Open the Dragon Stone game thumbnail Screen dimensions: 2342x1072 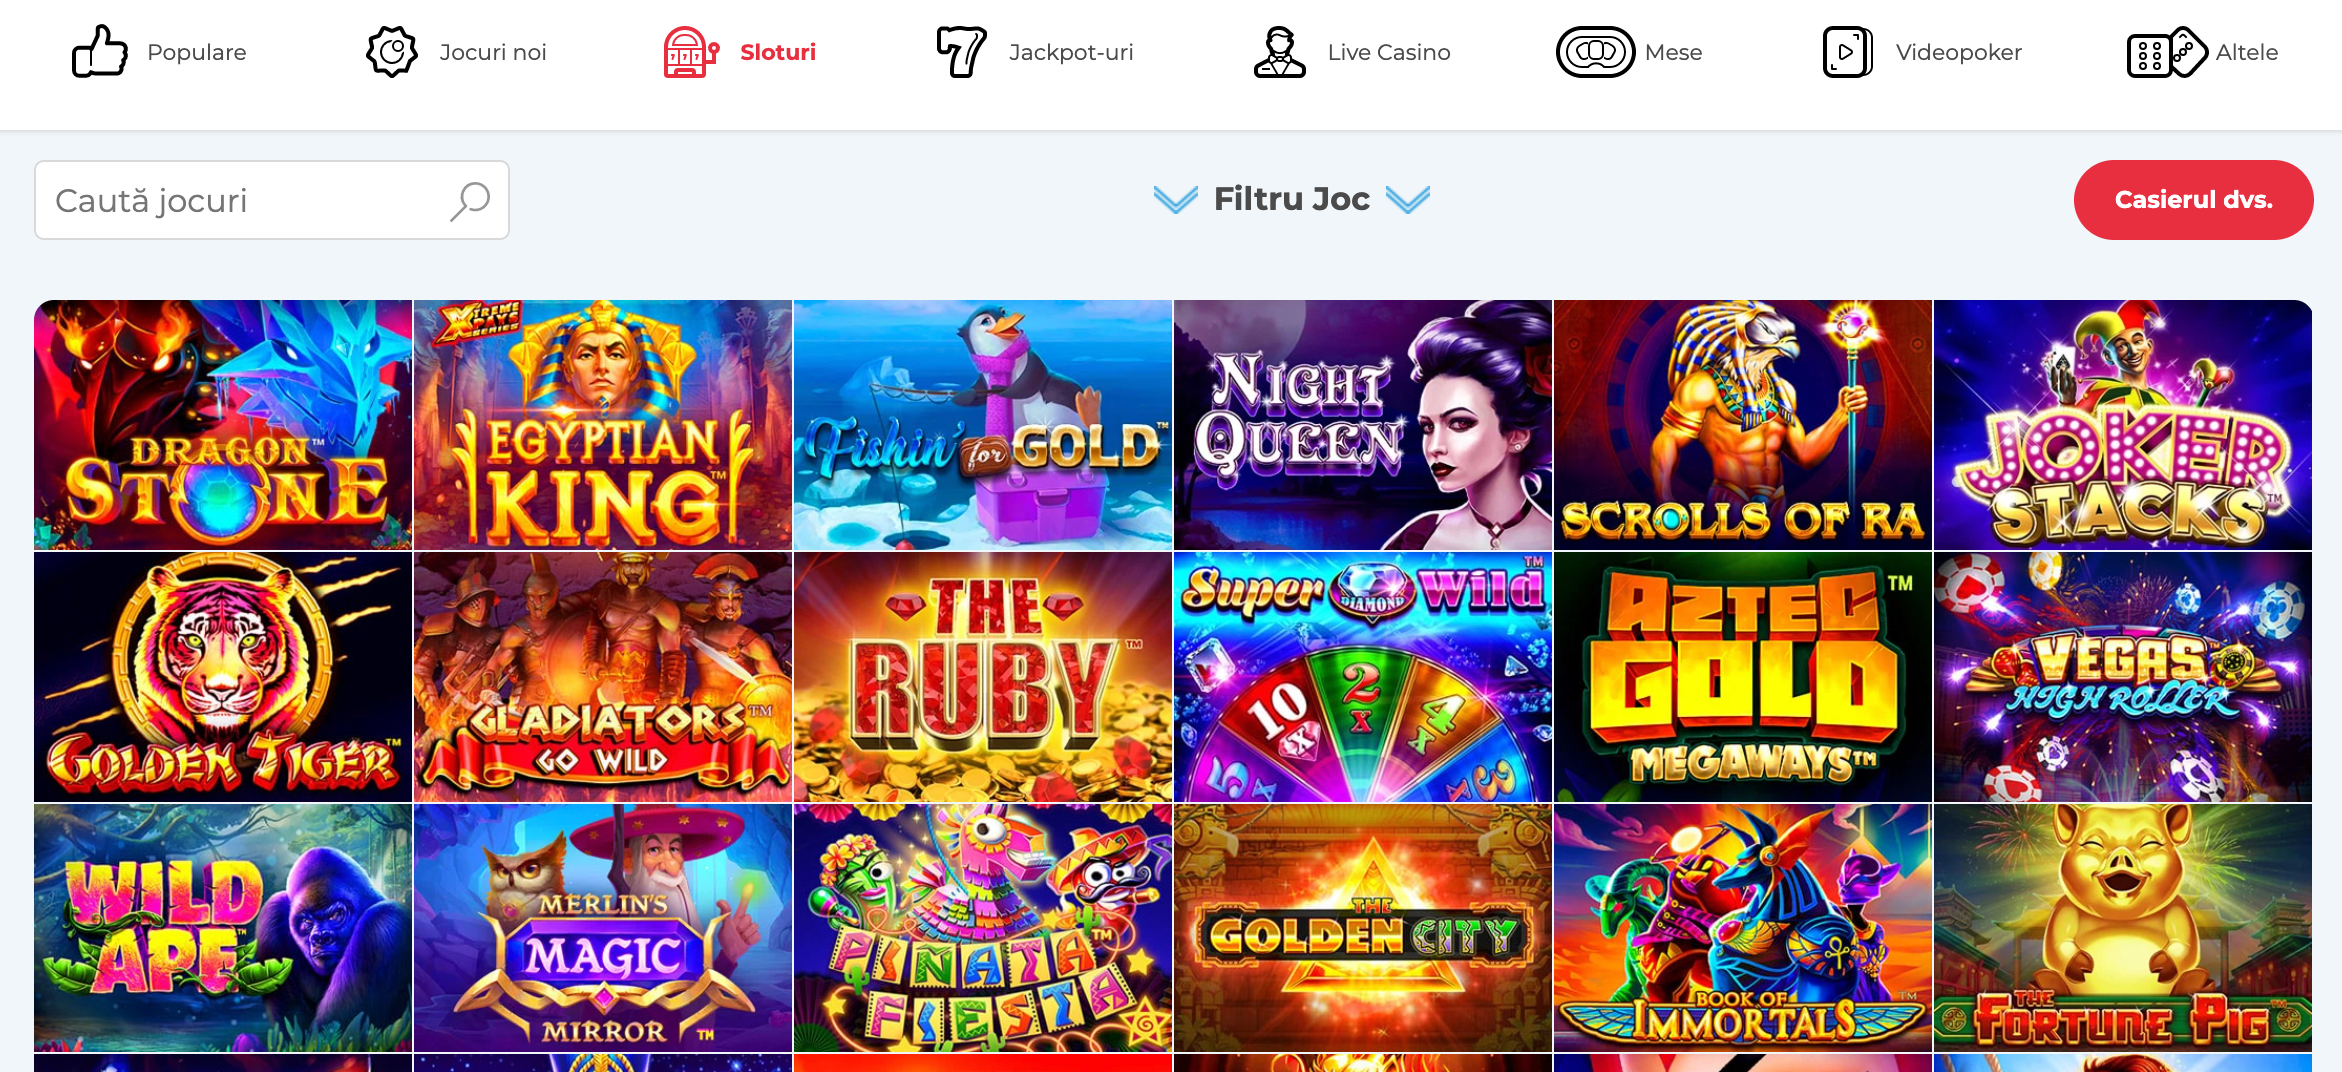click(223, 425)
